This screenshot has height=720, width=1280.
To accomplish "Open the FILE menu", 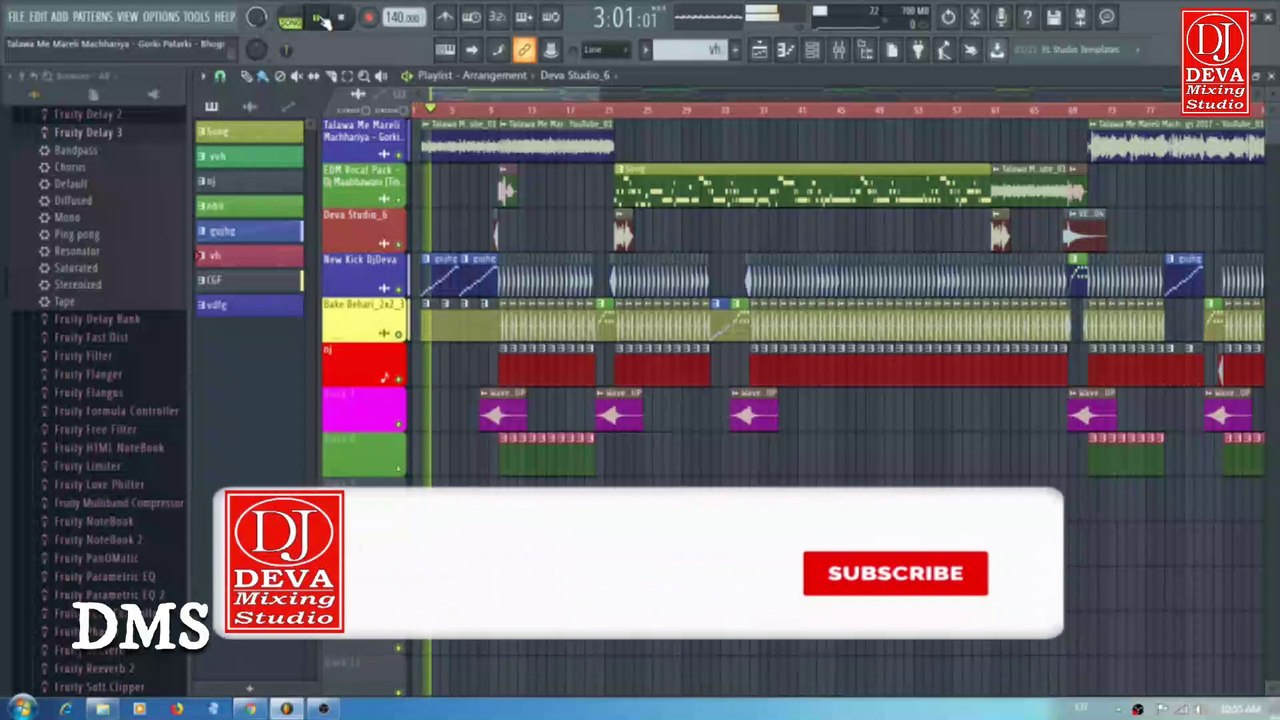I will coord(16,17).
